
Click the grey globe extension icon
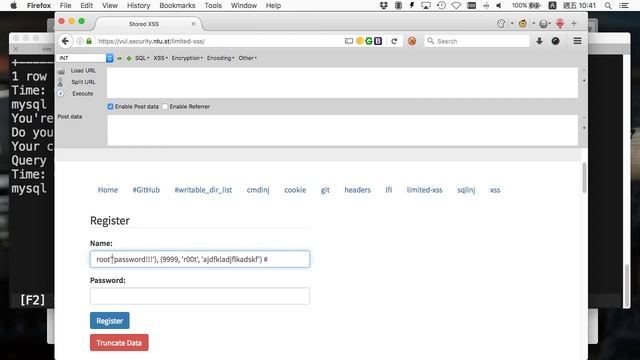543,24
